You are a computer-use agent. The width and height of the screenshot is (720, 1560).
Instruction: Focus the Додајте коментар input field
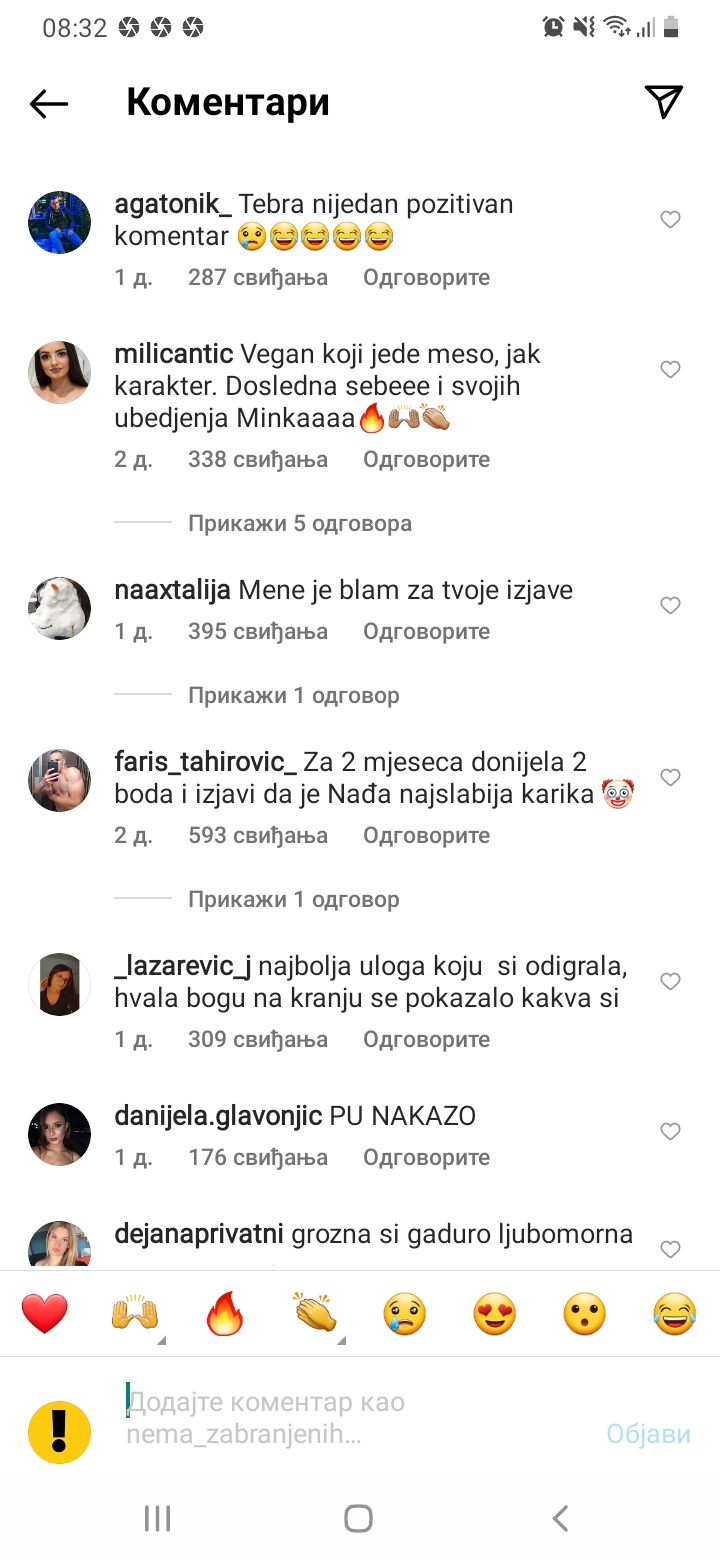coord(355,1418)
